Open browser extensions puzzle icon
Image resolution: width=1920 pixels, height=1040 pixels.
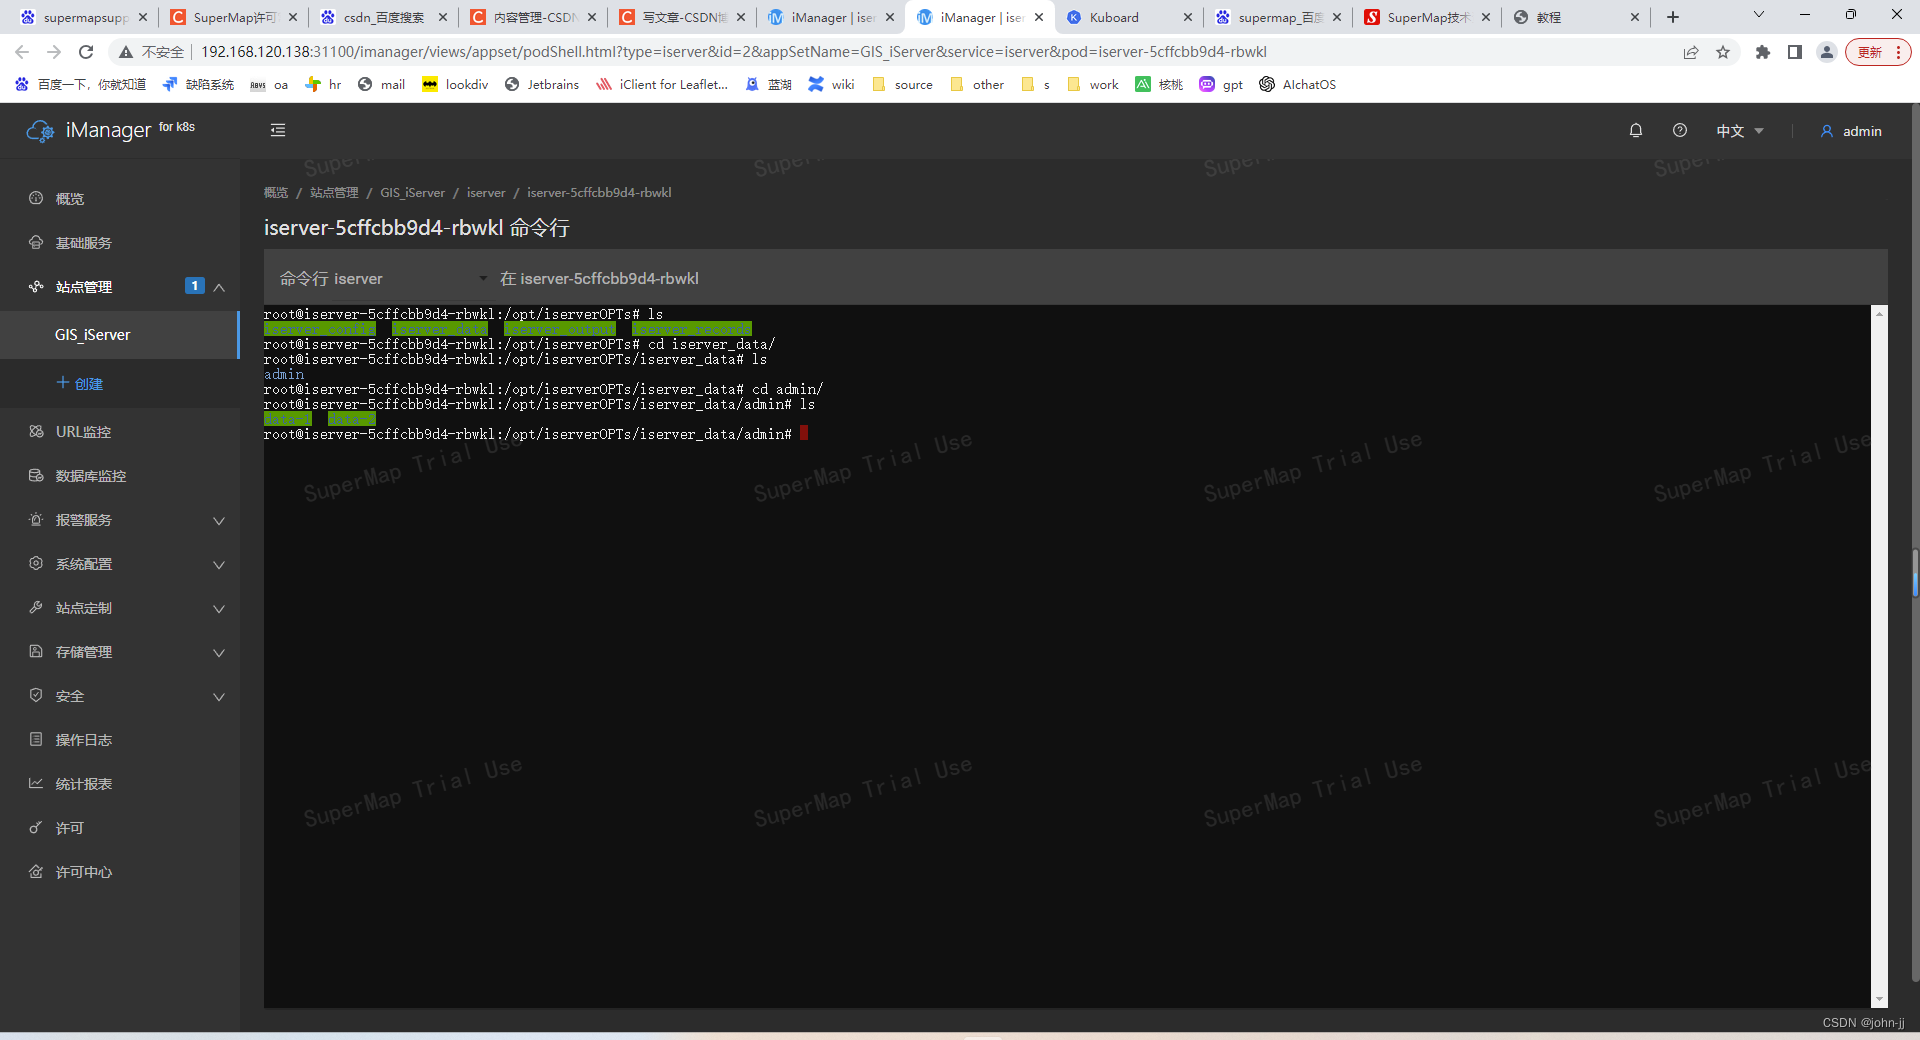[1763, 52]
